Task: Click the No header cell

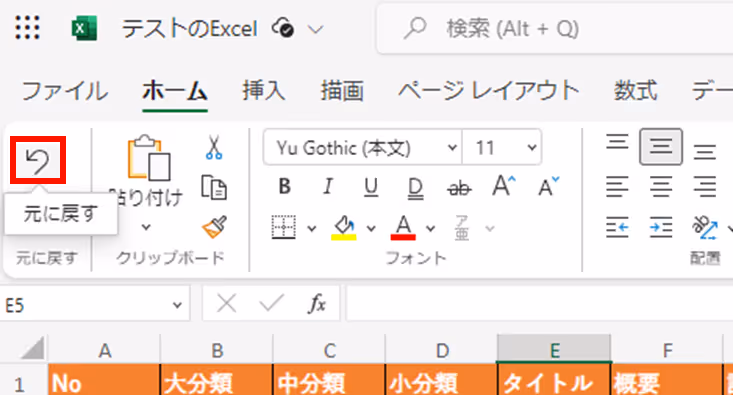Action: coord(104,380)
